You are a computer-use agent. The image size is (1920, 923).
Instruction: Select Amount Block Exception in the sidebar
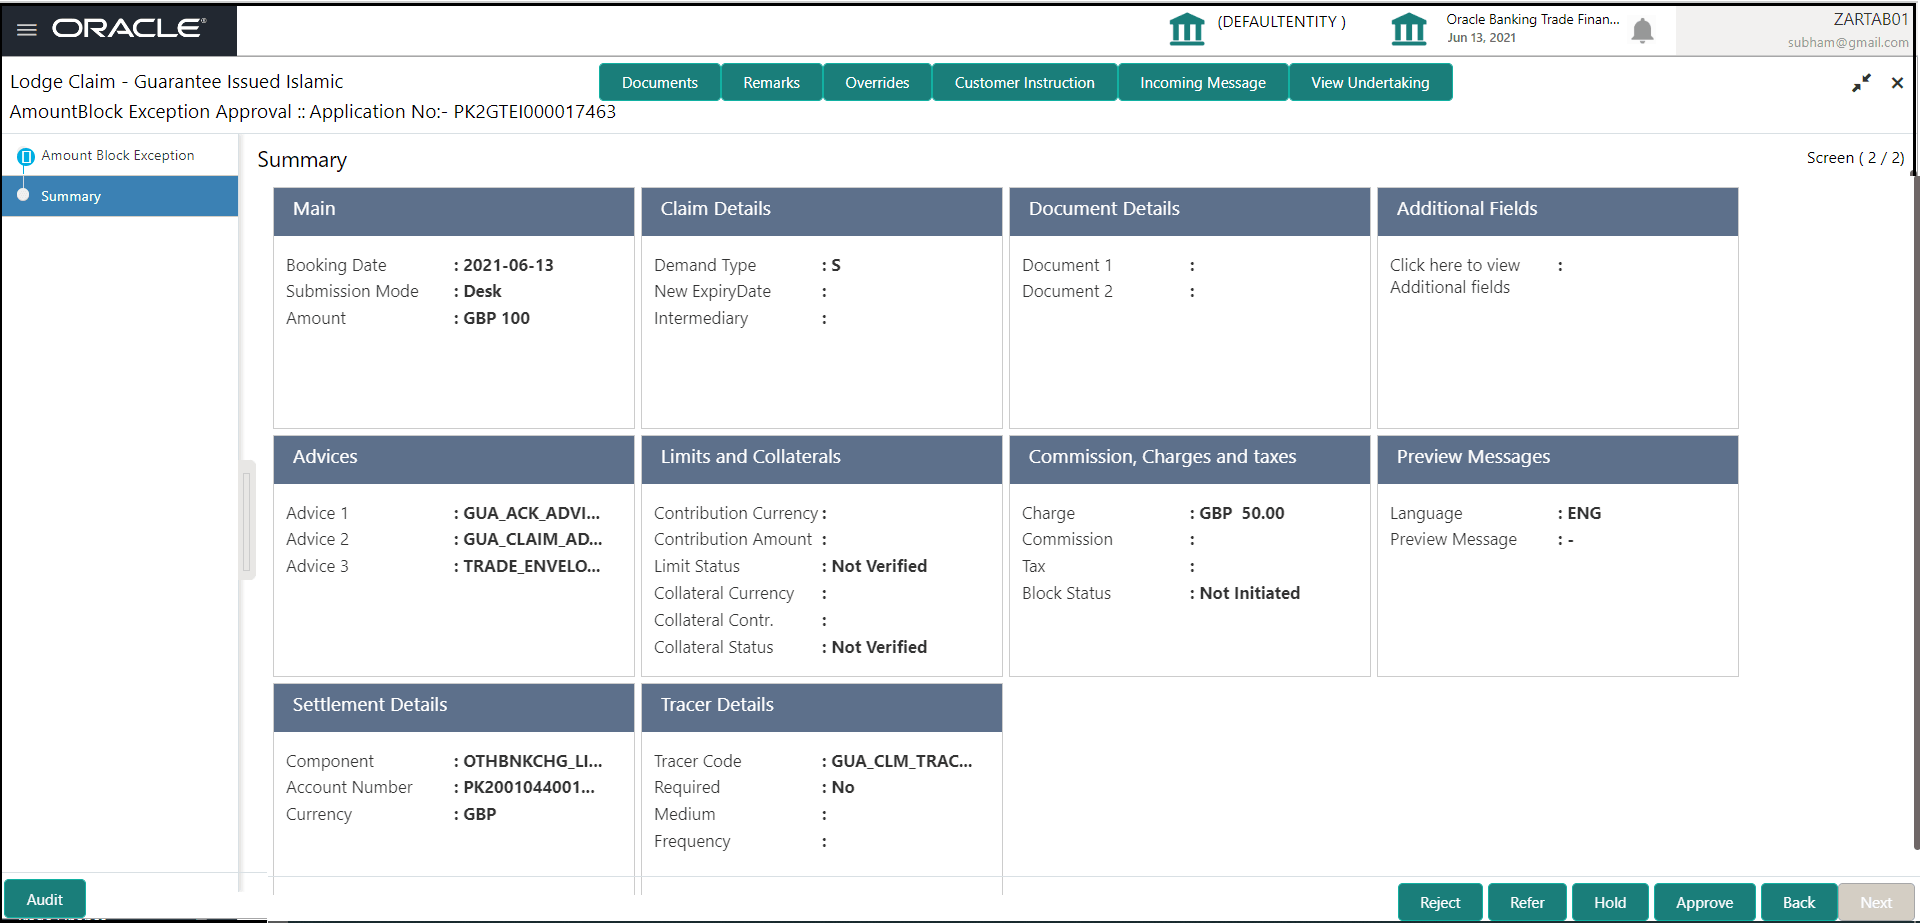(118, 155)
